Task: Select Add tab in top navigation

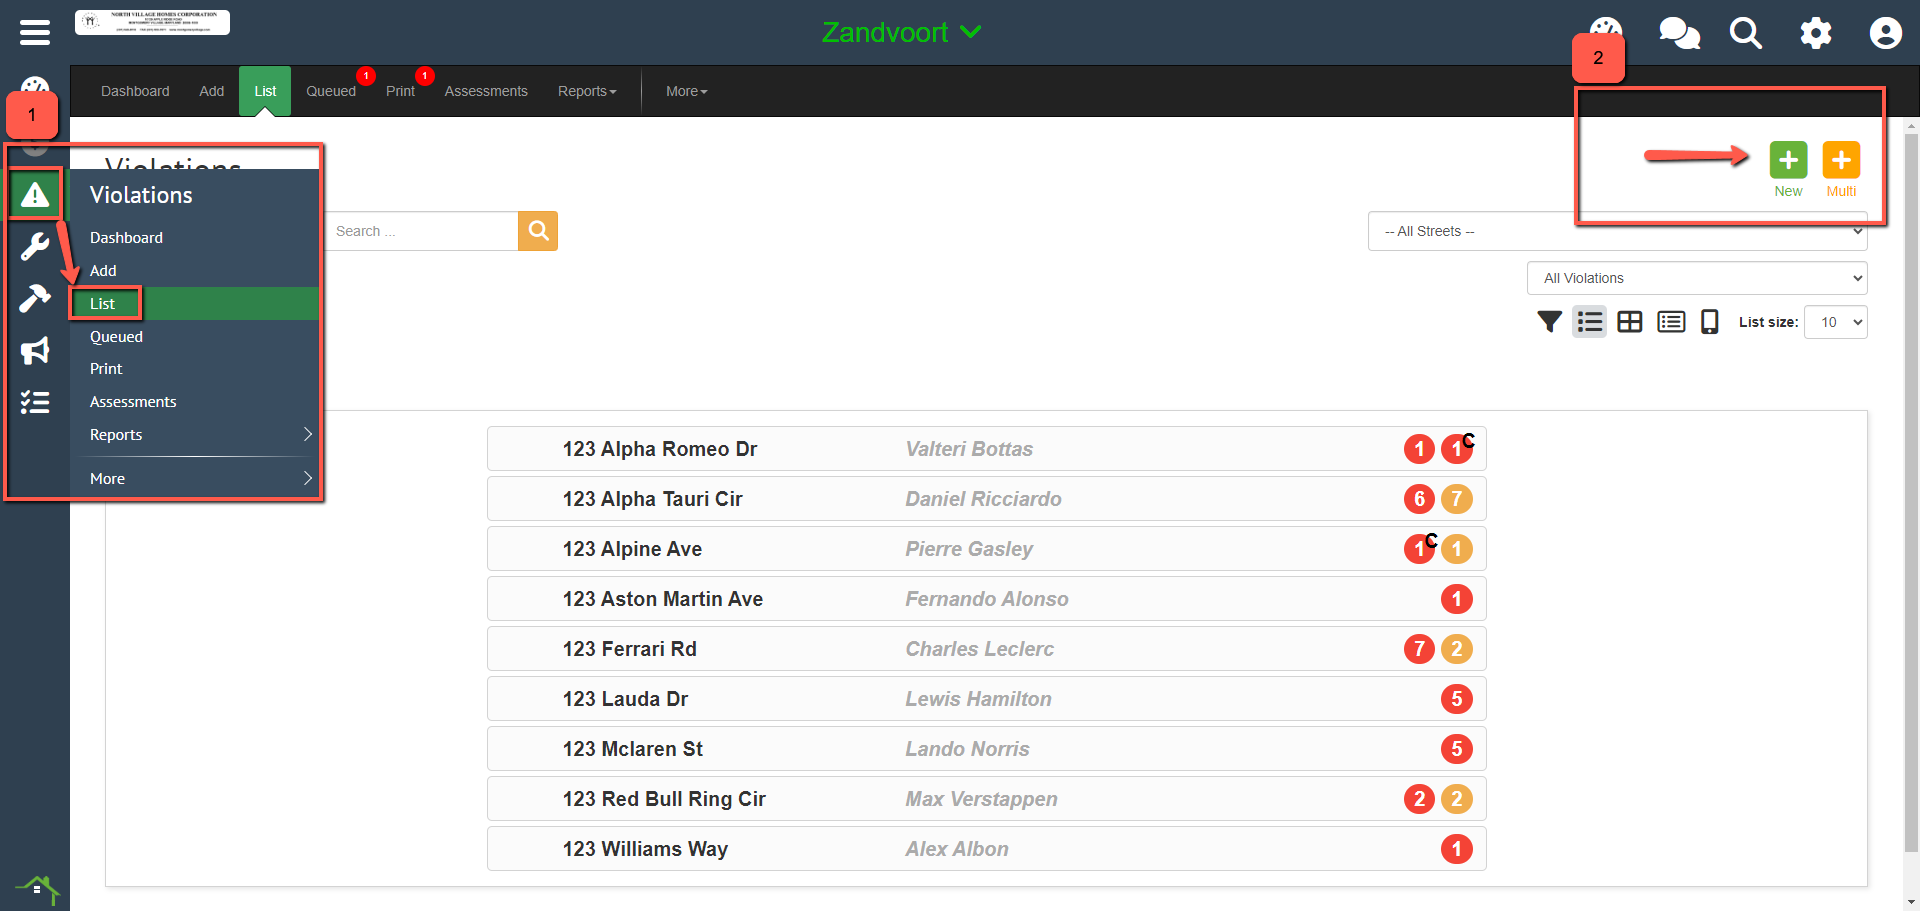Action: 212,91
